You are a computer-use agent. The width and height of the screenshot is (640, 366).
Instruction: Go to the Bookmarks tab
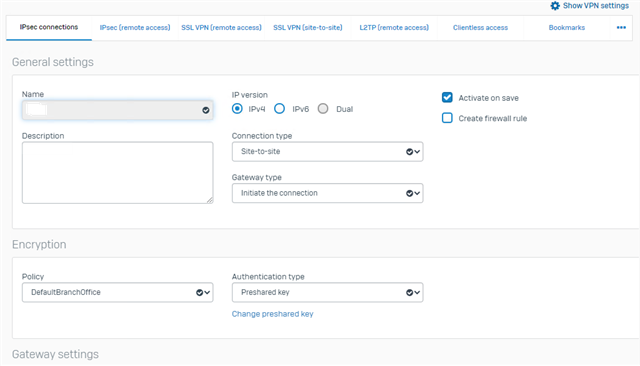pos(567,27)
